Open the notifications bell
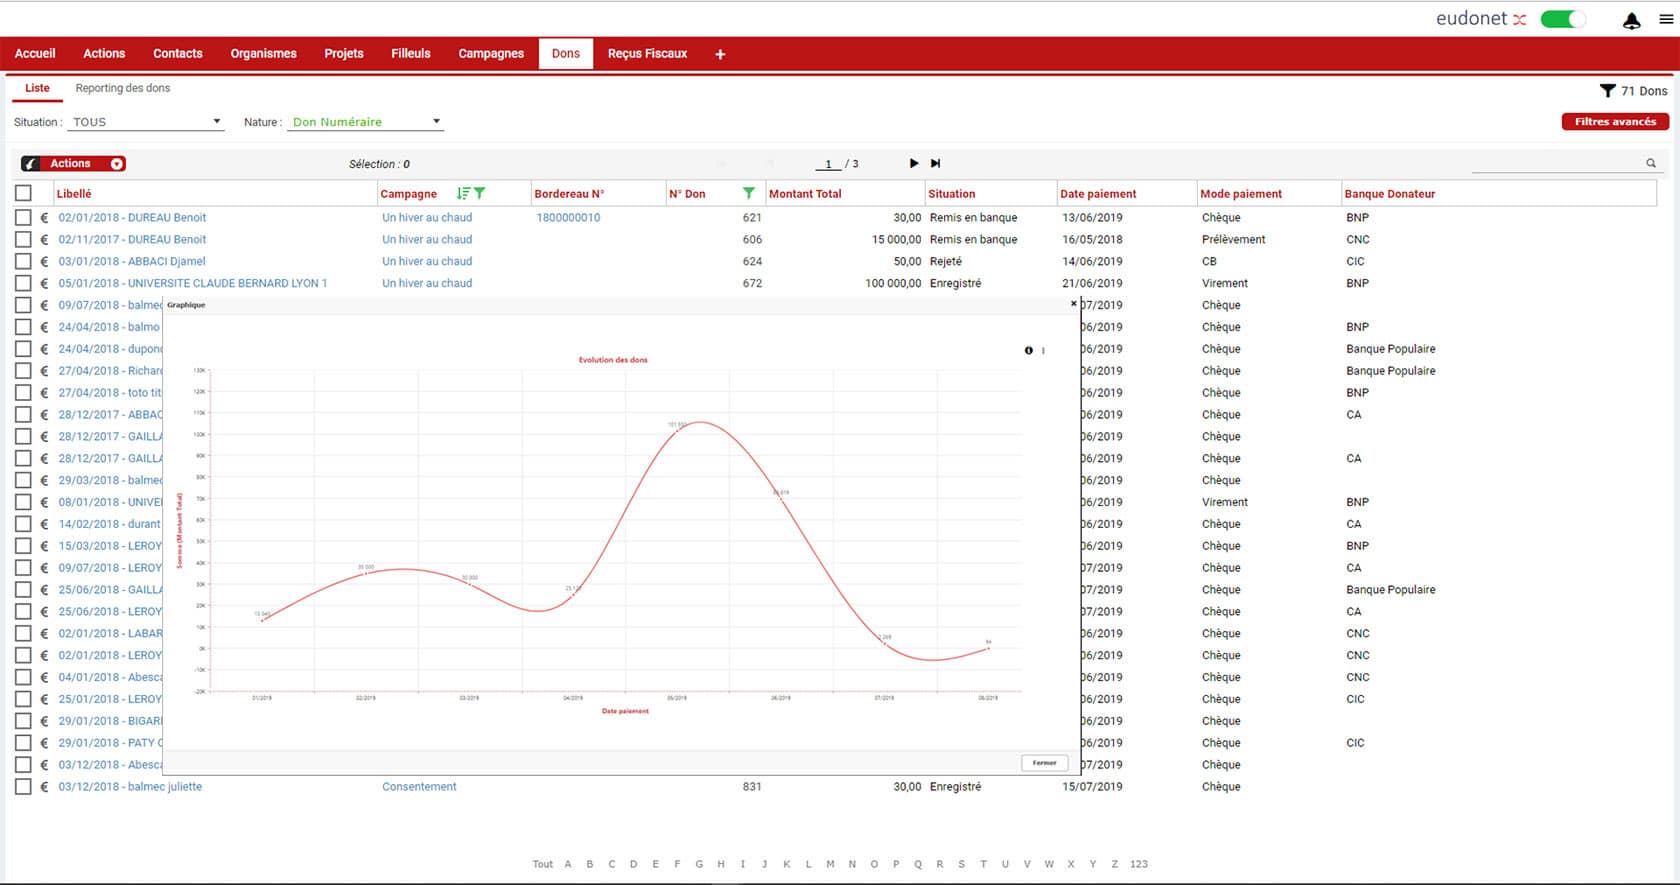Image resolution: width=1680 pixels, height=885 pixels. click(x=1631, y=20)
